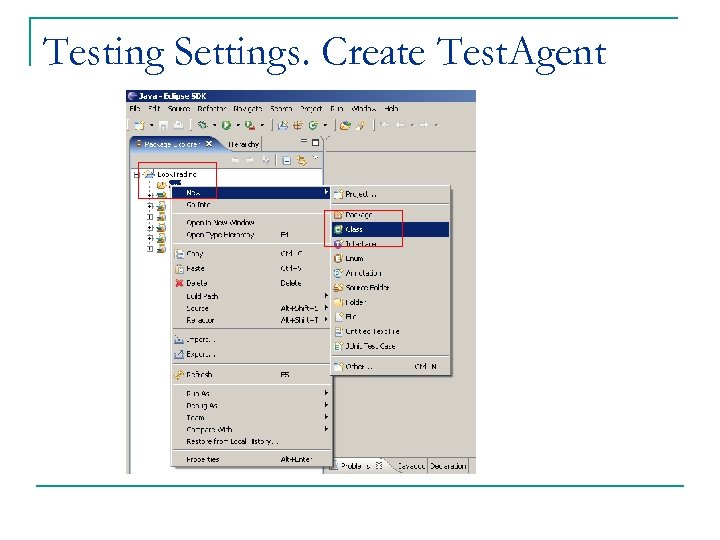Open the Run As submenu
The image size is (720, 540).
(251, 394)
